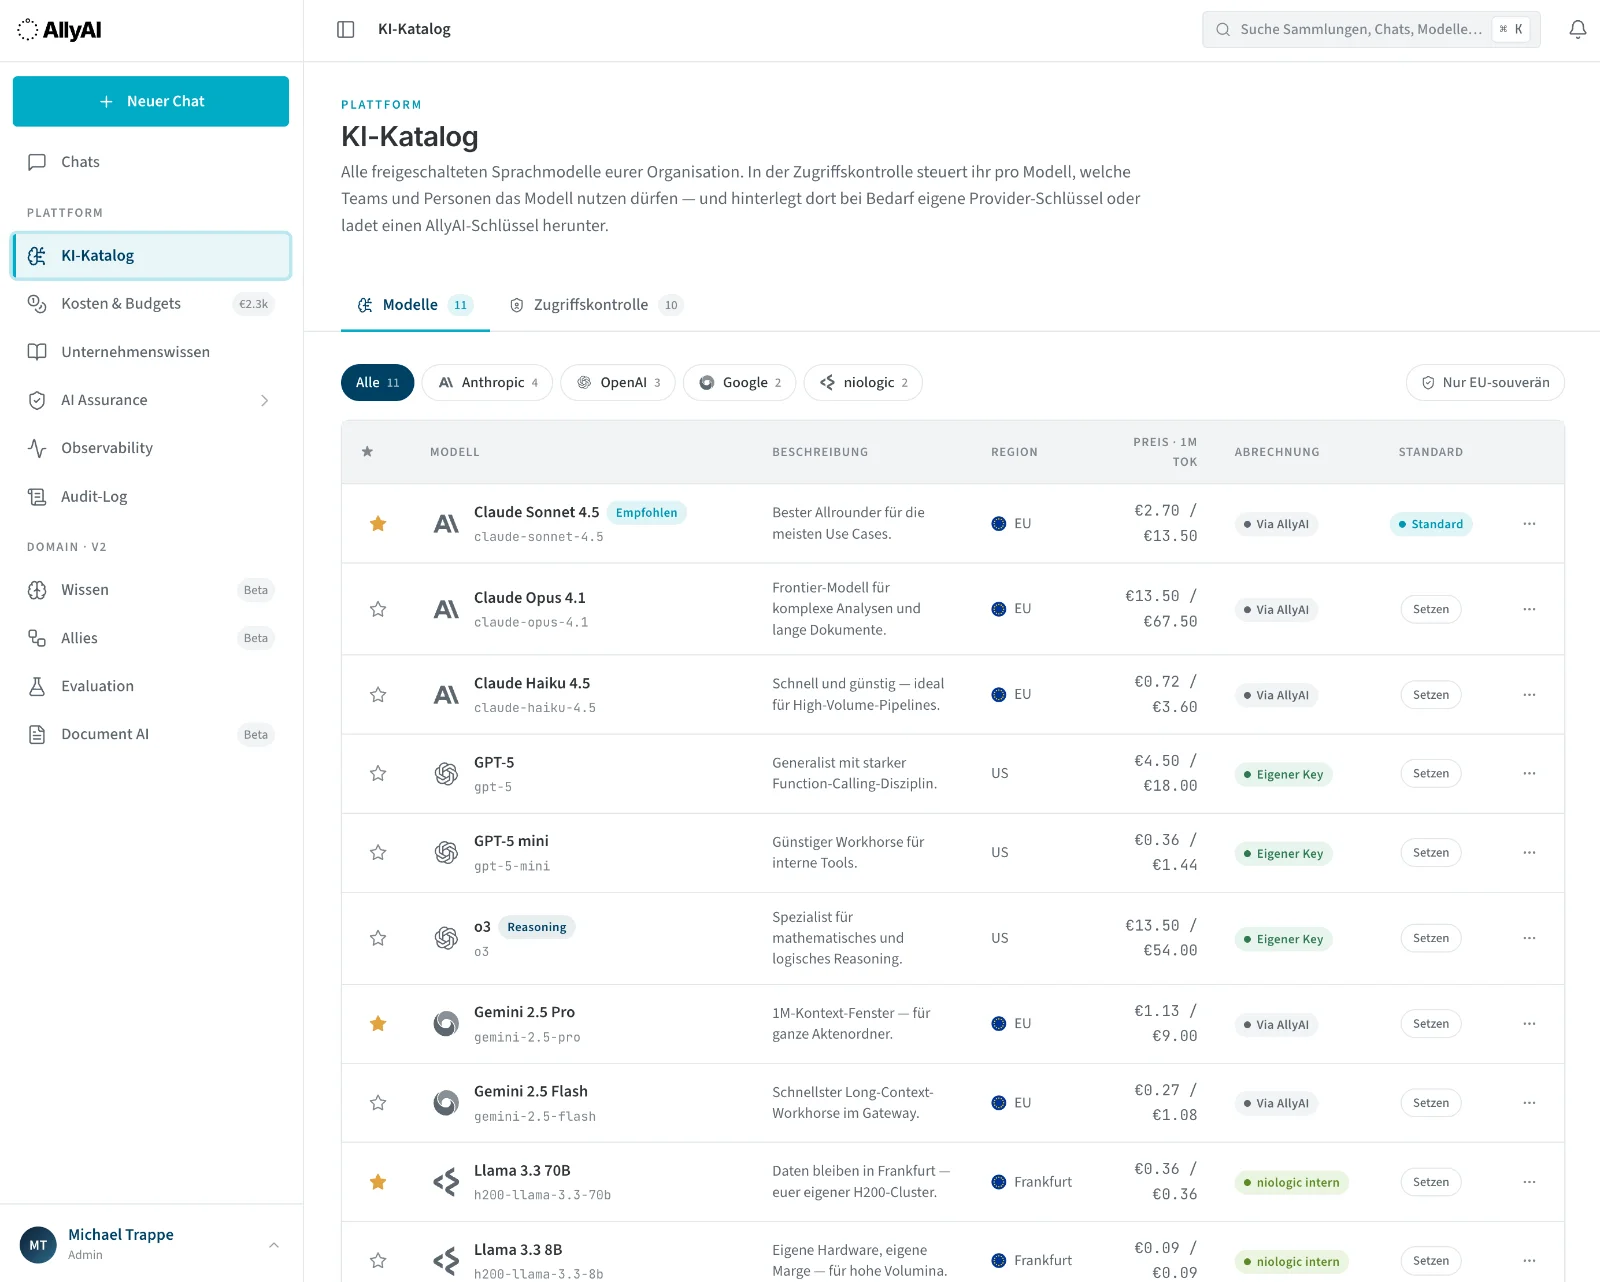Open the Allies page
The width and height of the screenshot is (1600, 1282).
point(151,638)
